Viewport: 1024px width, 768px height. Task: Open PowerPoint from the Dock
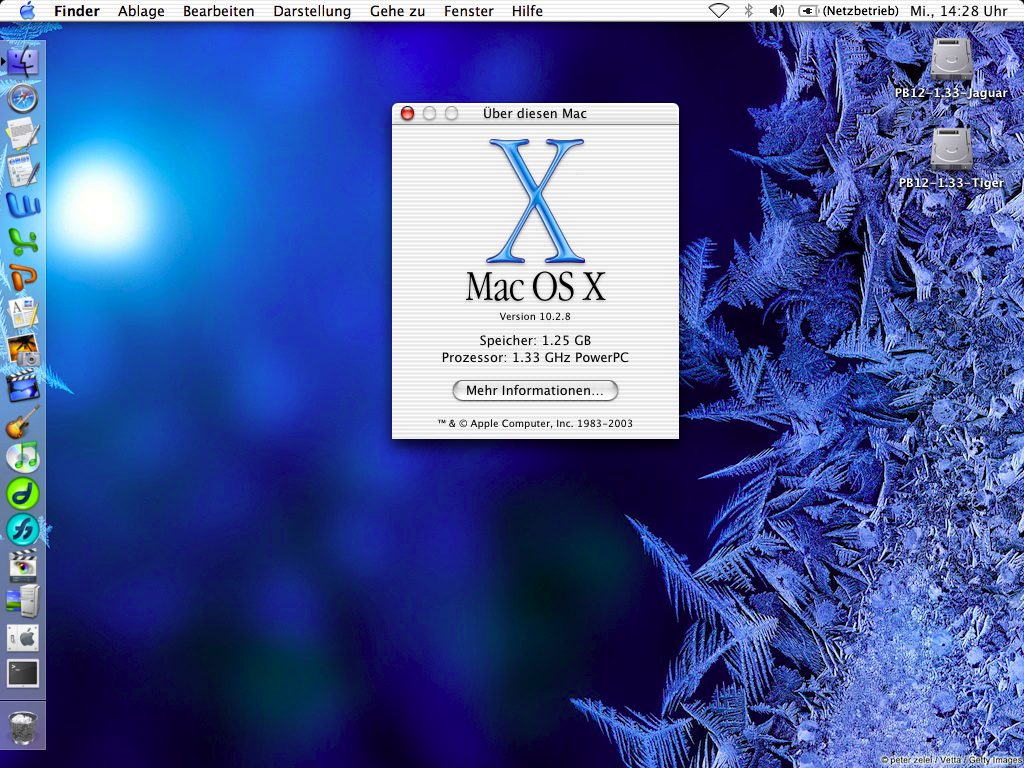tap(23, 277)
